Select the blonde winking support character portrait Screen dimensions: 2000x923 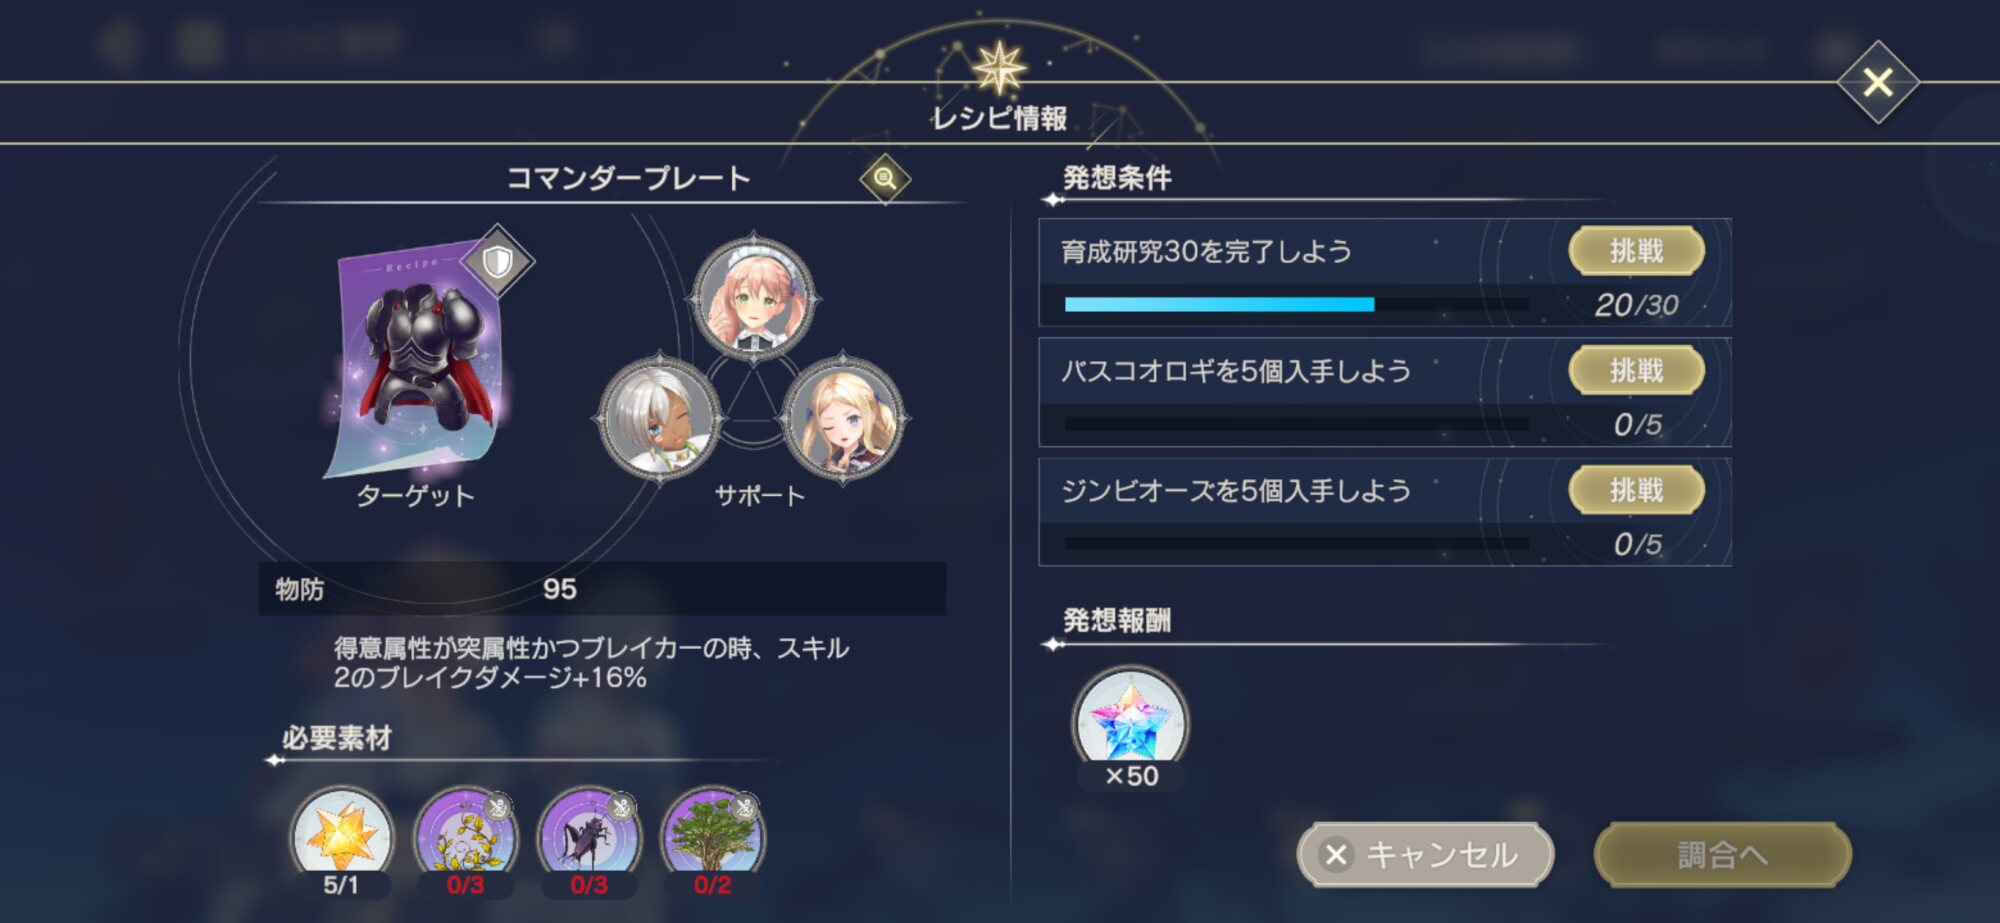tap(843, 417)
